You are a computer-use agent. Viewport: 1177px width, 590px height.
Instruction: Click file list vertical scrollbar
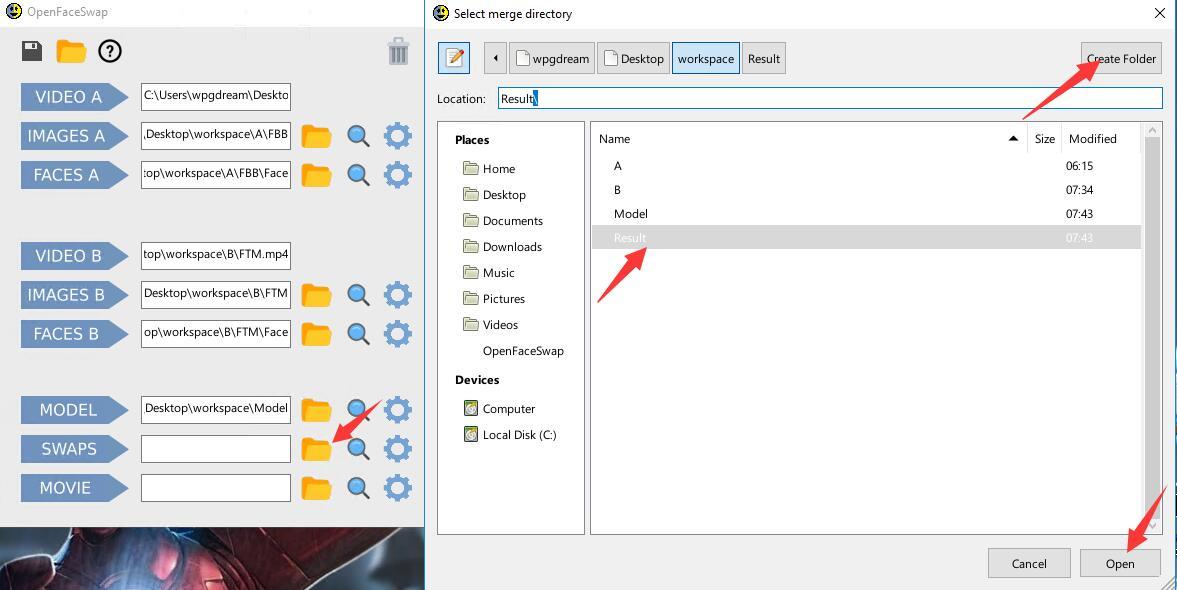pos(1151,329)
